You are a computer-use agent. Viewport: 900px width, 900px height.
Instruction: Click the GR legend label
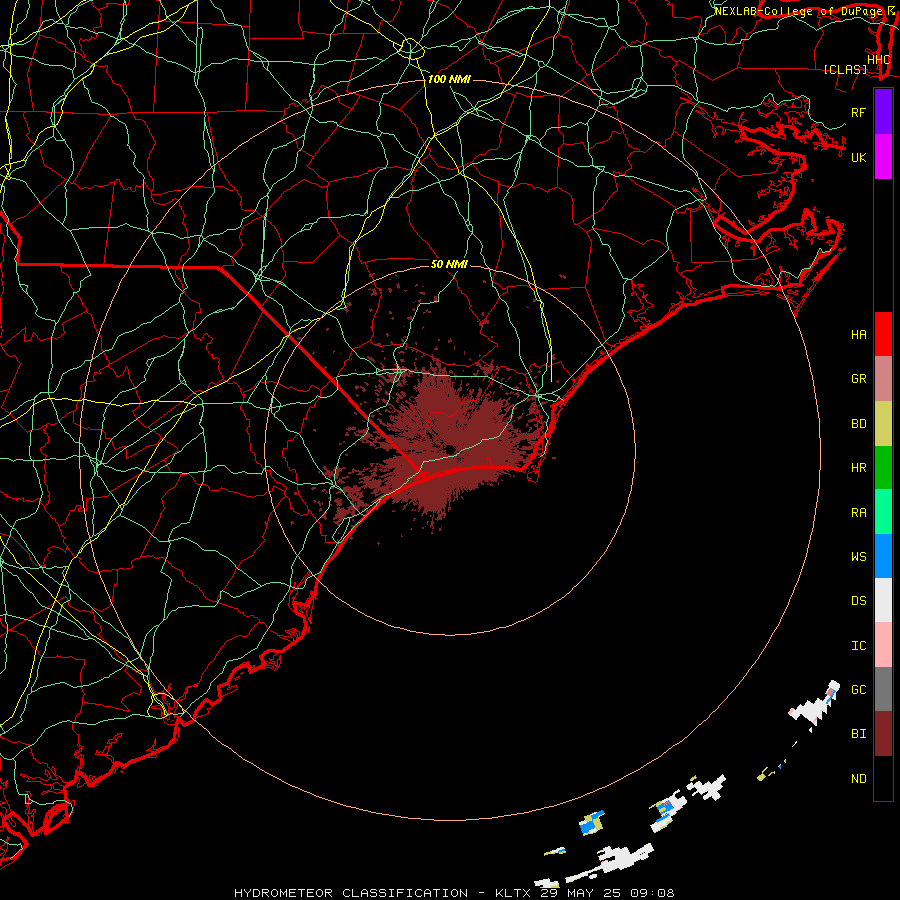[858, 379]
